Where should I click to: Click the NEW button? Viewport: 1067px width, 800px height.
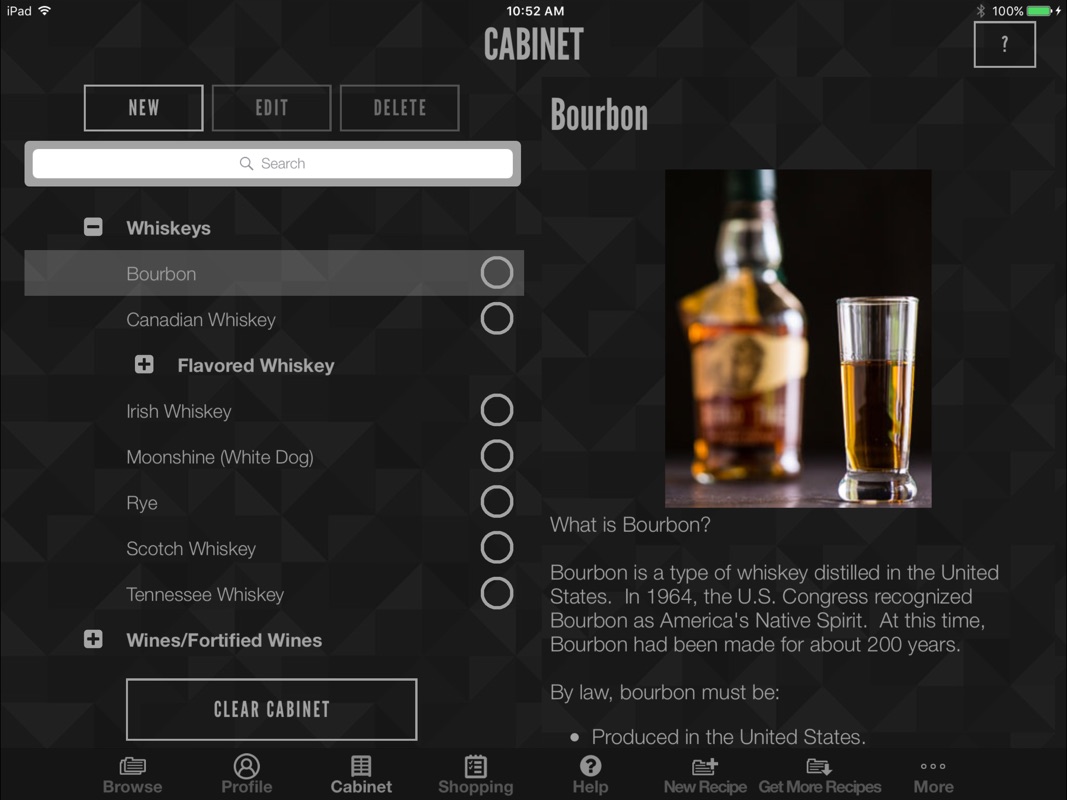click(144, 107)
